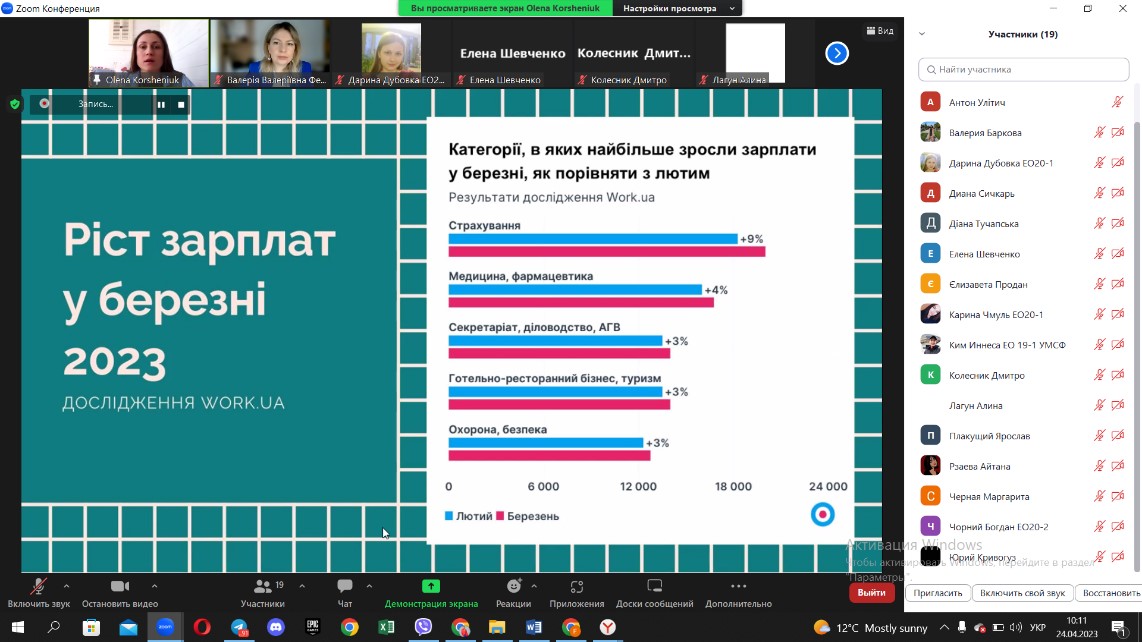This screenshot has height=642, width=1142.
Task: Start Демонстрация экрана screen share
Action: 431,593
